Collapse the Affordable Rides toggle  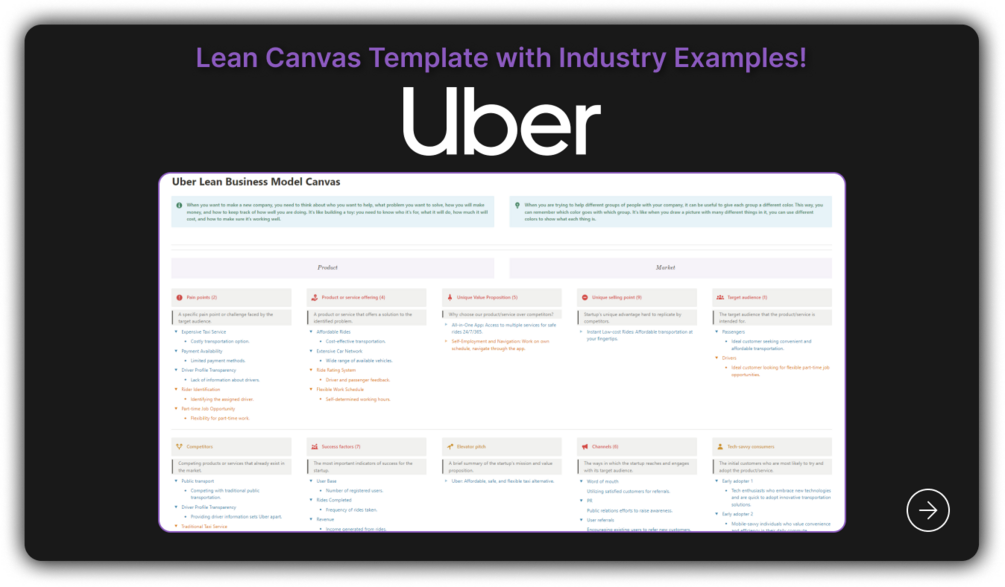311,332
